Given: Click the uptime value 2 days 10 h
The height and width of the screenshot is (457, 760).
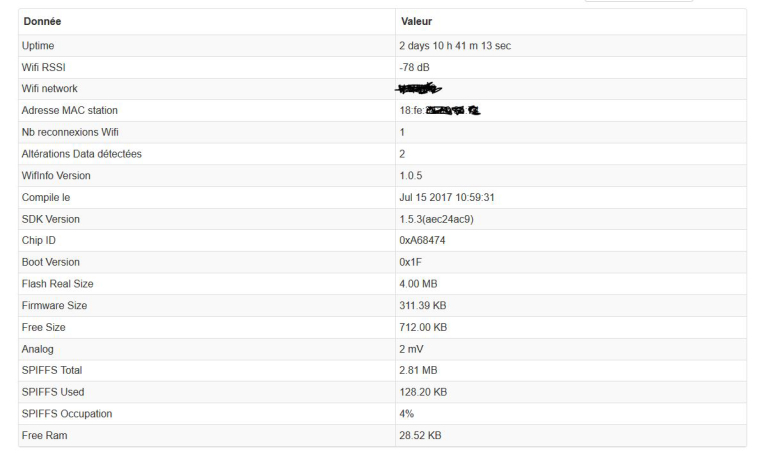Looking at the screenshot, I should click(x=455, y=46).
